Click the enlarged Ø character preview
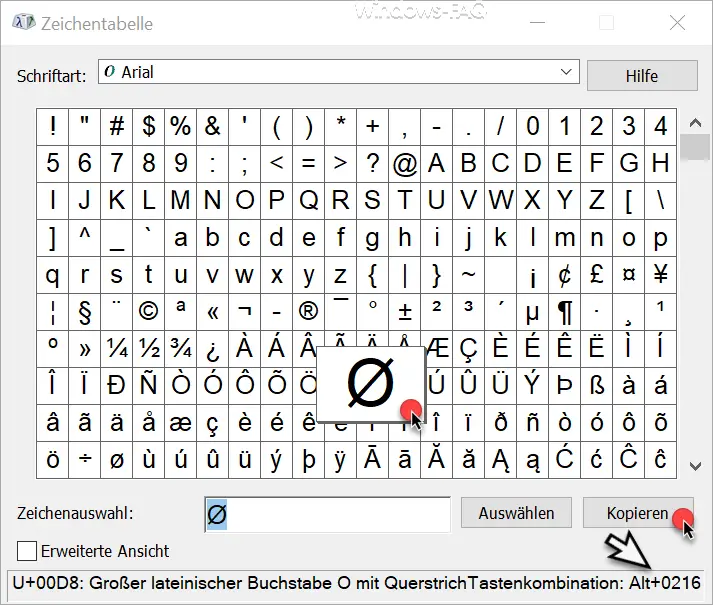713x605 pixels. [x=371, y=383]
